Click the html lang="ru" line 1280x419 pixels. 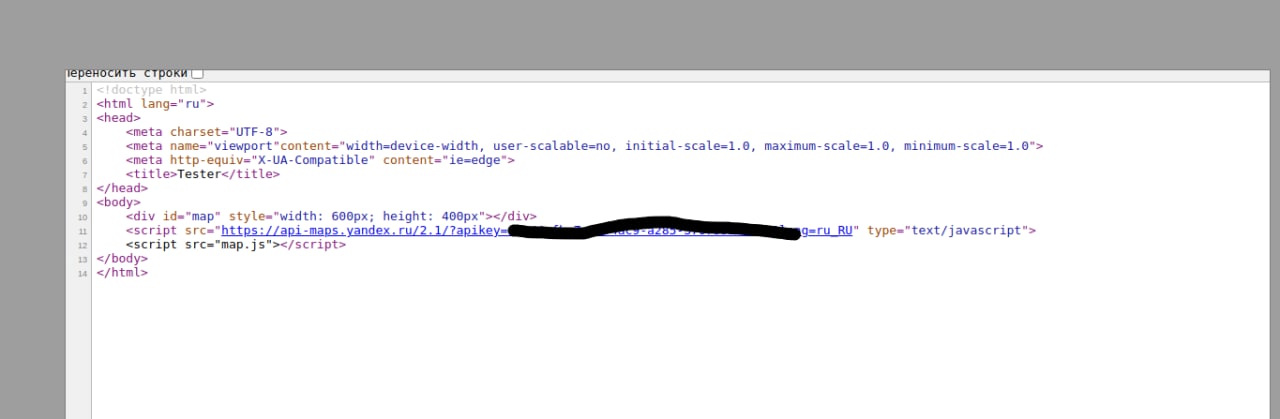[155, 104]
